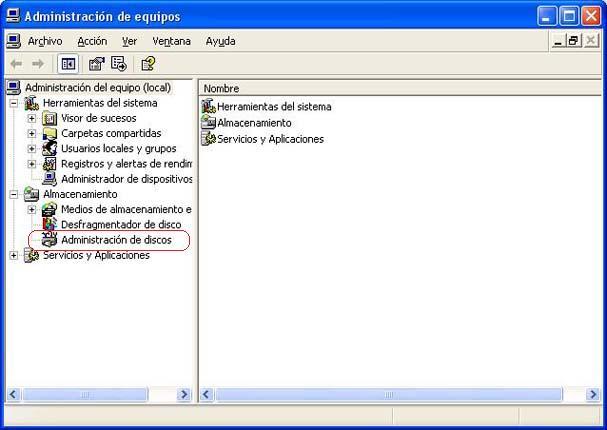
Task: Click the right pane horizontal scrollbar thumb
Action: 388,394
